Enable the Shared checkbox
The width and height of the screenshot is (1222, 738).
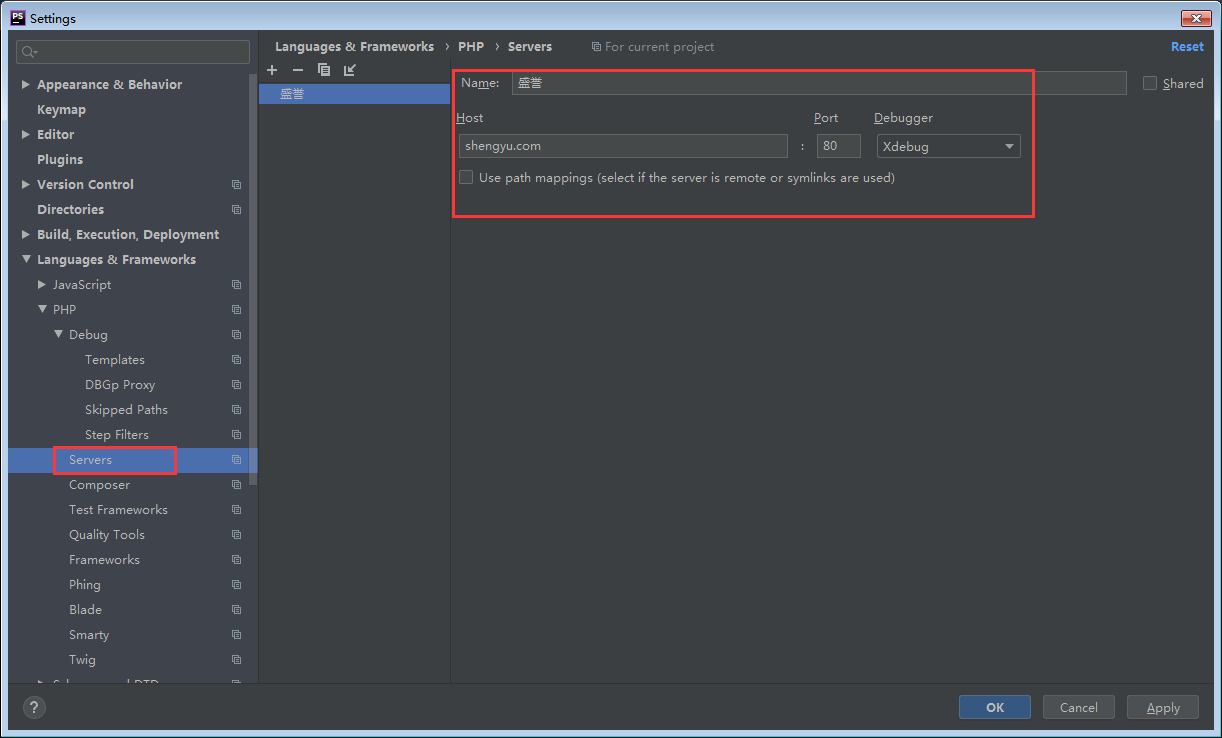[1150, 84]
